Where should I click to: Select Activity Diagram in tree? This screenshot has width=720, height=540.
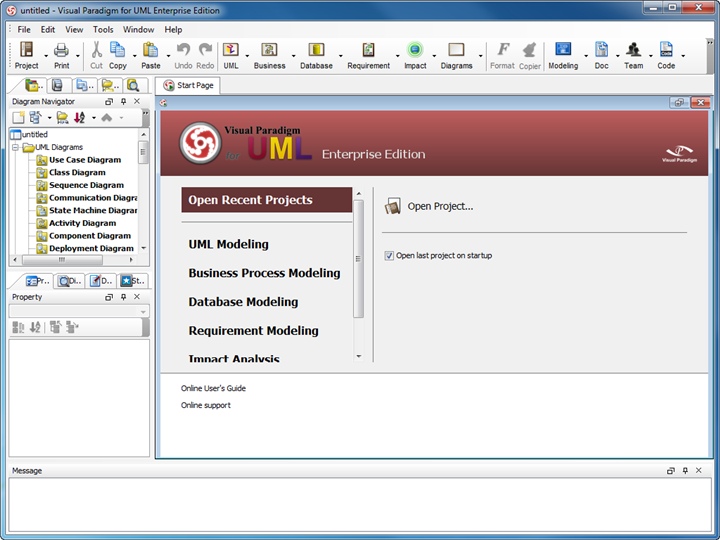tap(83, 223)
